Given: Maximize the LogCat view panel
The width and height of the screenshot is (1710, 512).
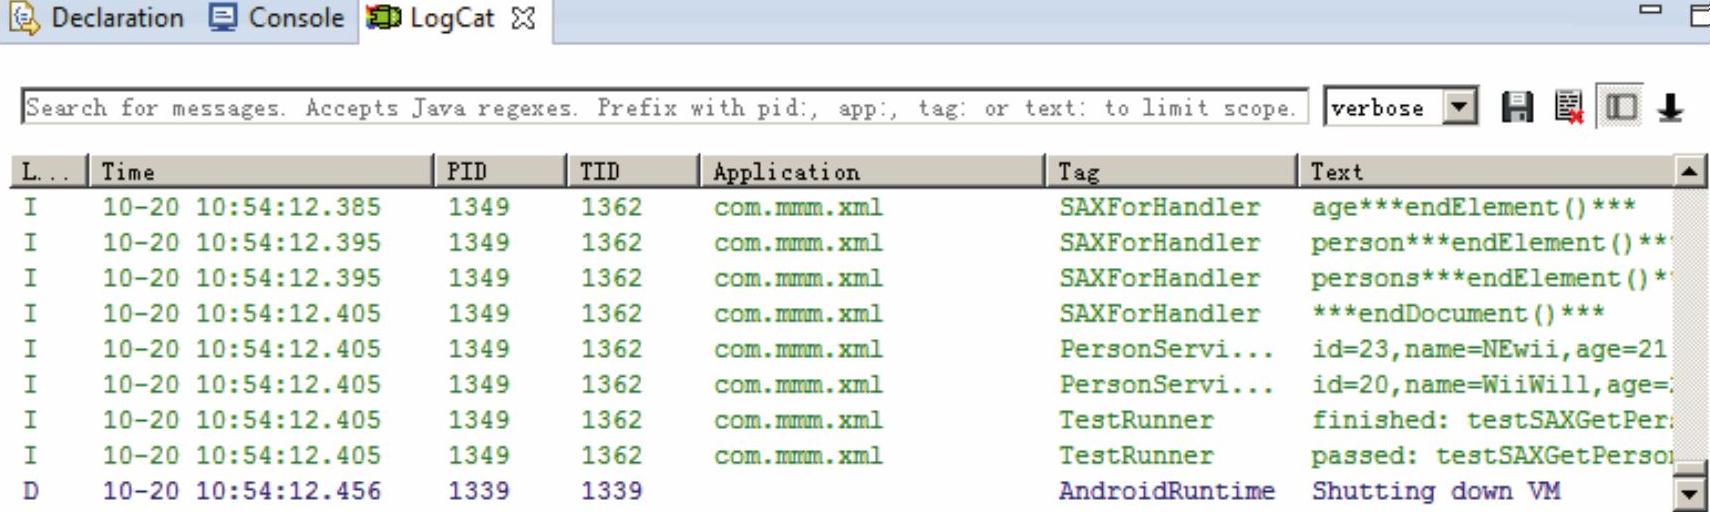Looking at the screenshot, I should 1699,15.
